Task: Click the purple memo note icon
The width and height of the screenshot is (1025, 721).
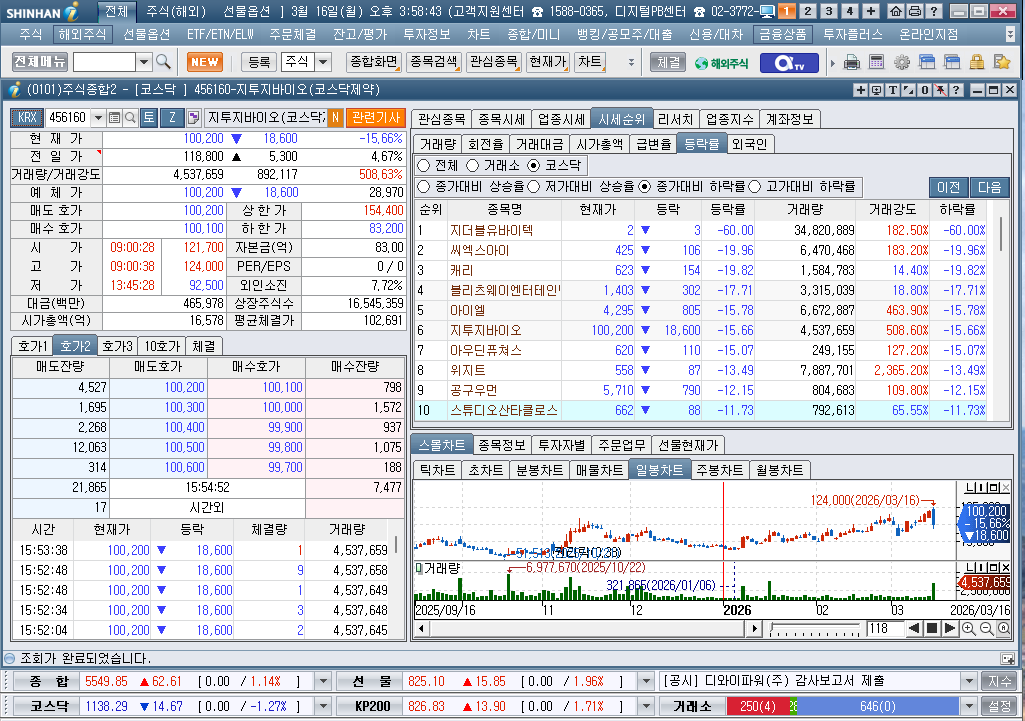Action: 193,118
